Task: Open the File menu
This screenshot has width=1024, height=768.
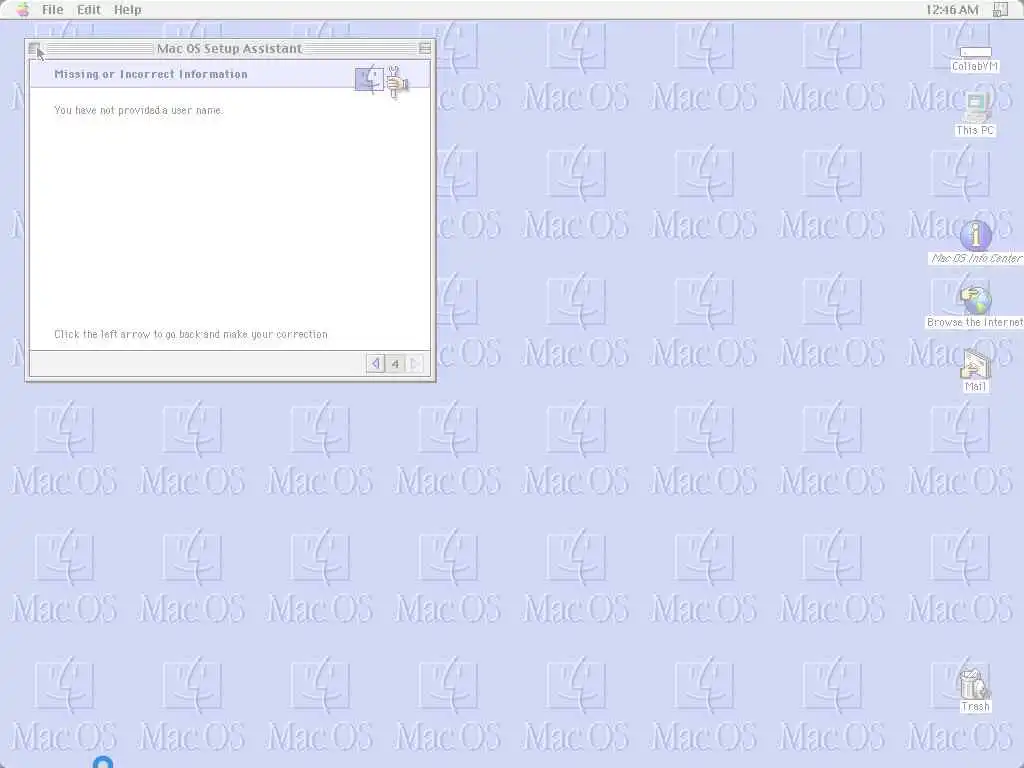Action: click(52, 10)
